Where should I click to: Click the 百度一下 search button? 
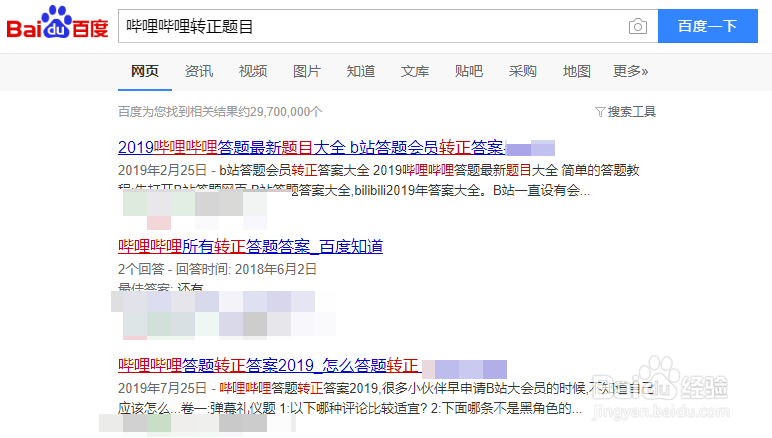(x=708, y=26)
